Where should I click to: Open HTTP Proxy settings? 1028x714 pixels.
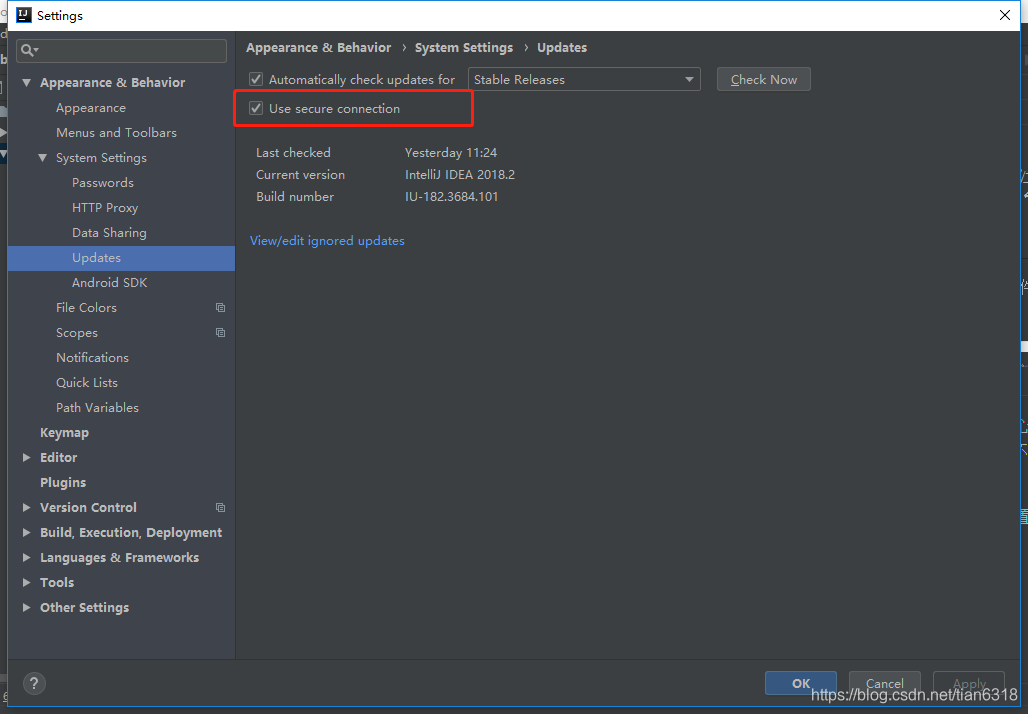point(105,208)
